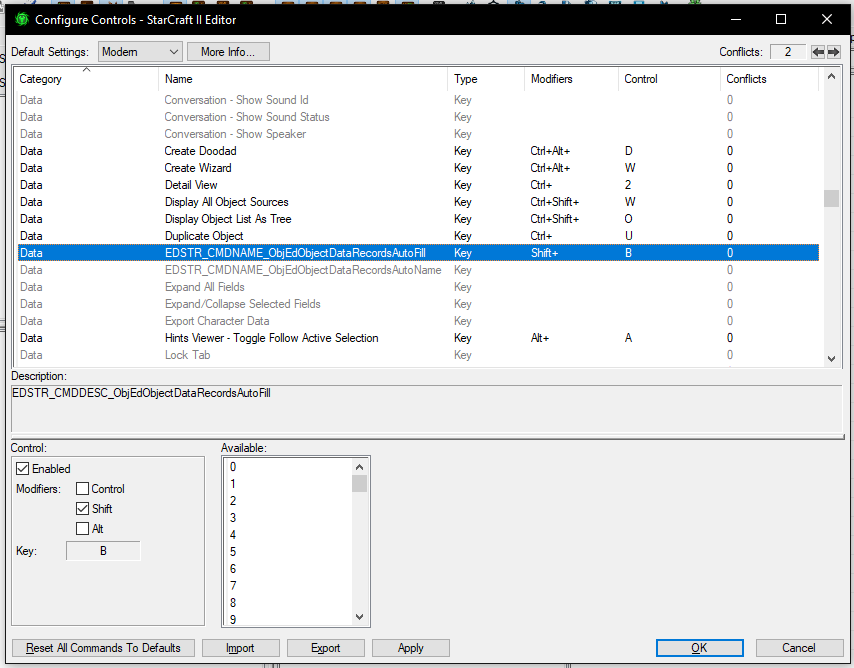The image size is (854, 668).
Task: Select Conversation - Show Sound Status row
Action: click(418, 117)
